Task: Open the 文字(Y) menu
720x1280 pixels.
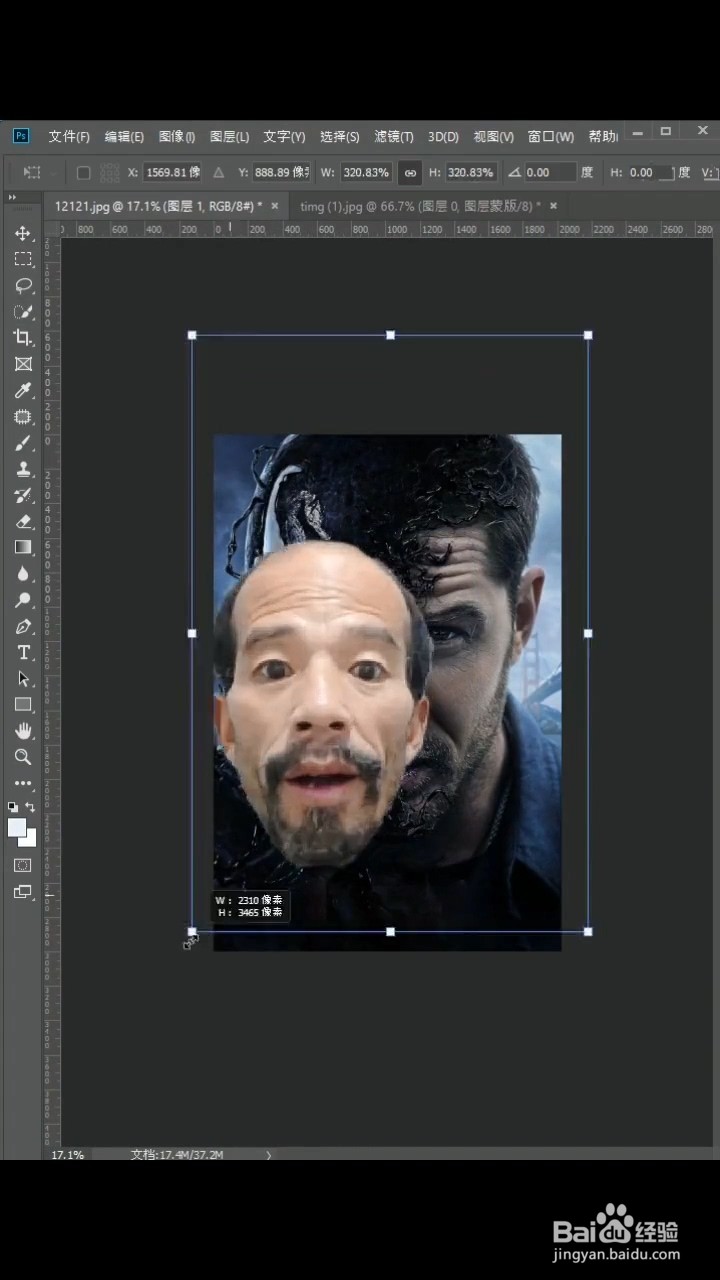Action: (x=284, y=137)
